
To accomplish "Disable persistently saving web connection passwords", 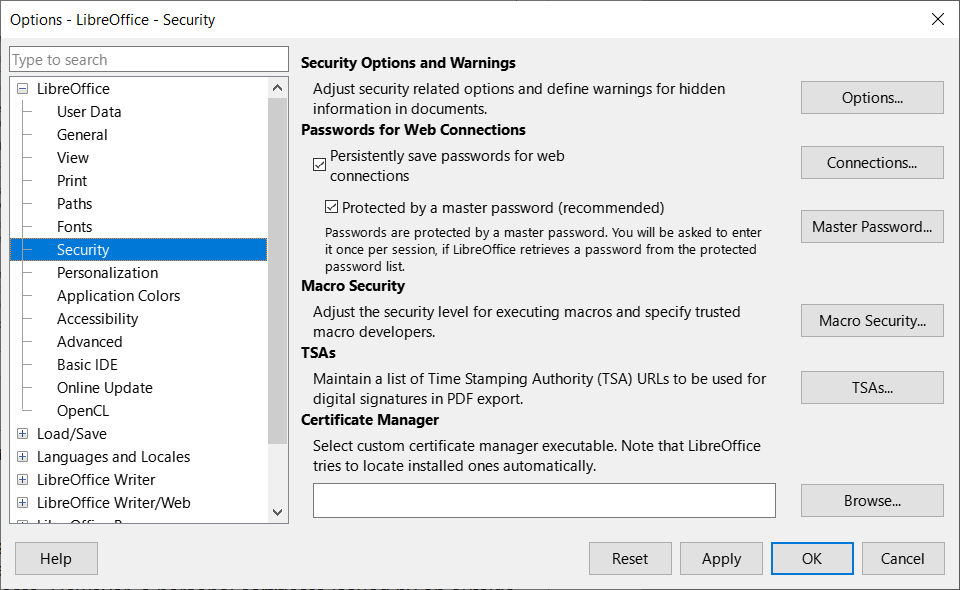I will pyautogui.click(x=319, y=163).
